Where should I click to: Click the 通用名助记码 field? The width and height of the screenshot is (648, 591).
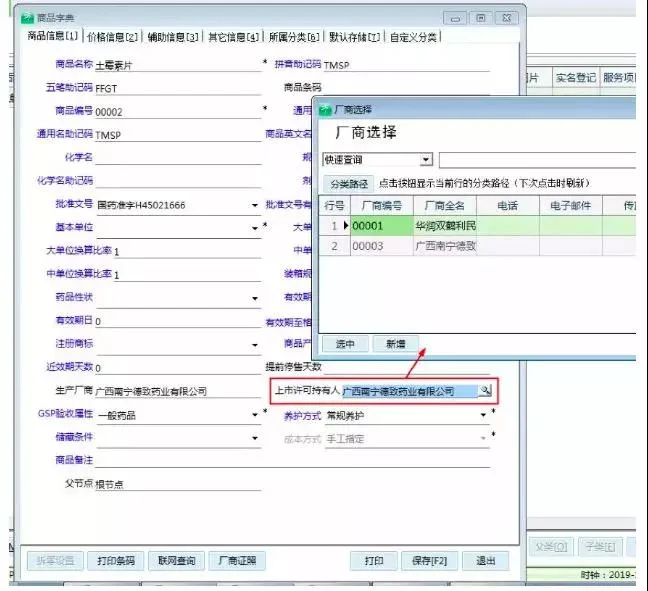178,135
